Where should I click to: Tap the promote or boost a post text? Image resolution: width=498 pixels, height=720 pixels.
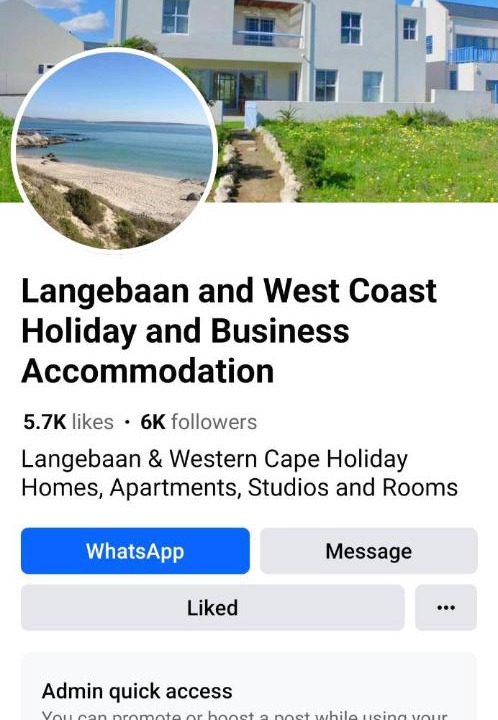[x=244, y=714]
